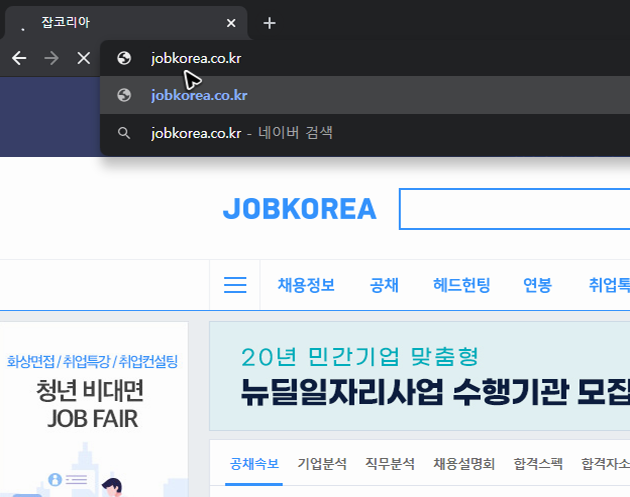Screen dimensions: 630x497
Task: Switch to the 기업분석 tab
Action: (322, 464)
